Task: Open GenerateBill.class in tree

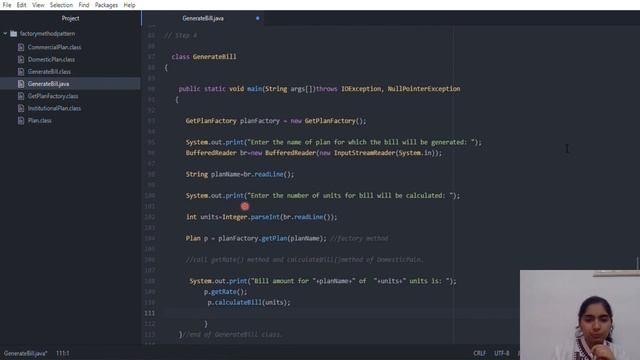Action: point(49,72)
